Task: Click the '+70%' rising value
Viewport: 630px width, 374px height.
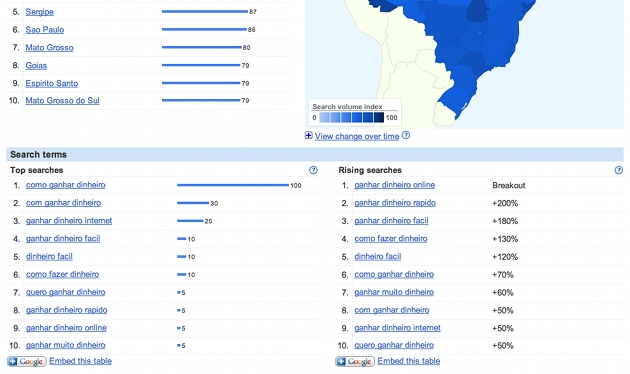Action: click(503, 275)
